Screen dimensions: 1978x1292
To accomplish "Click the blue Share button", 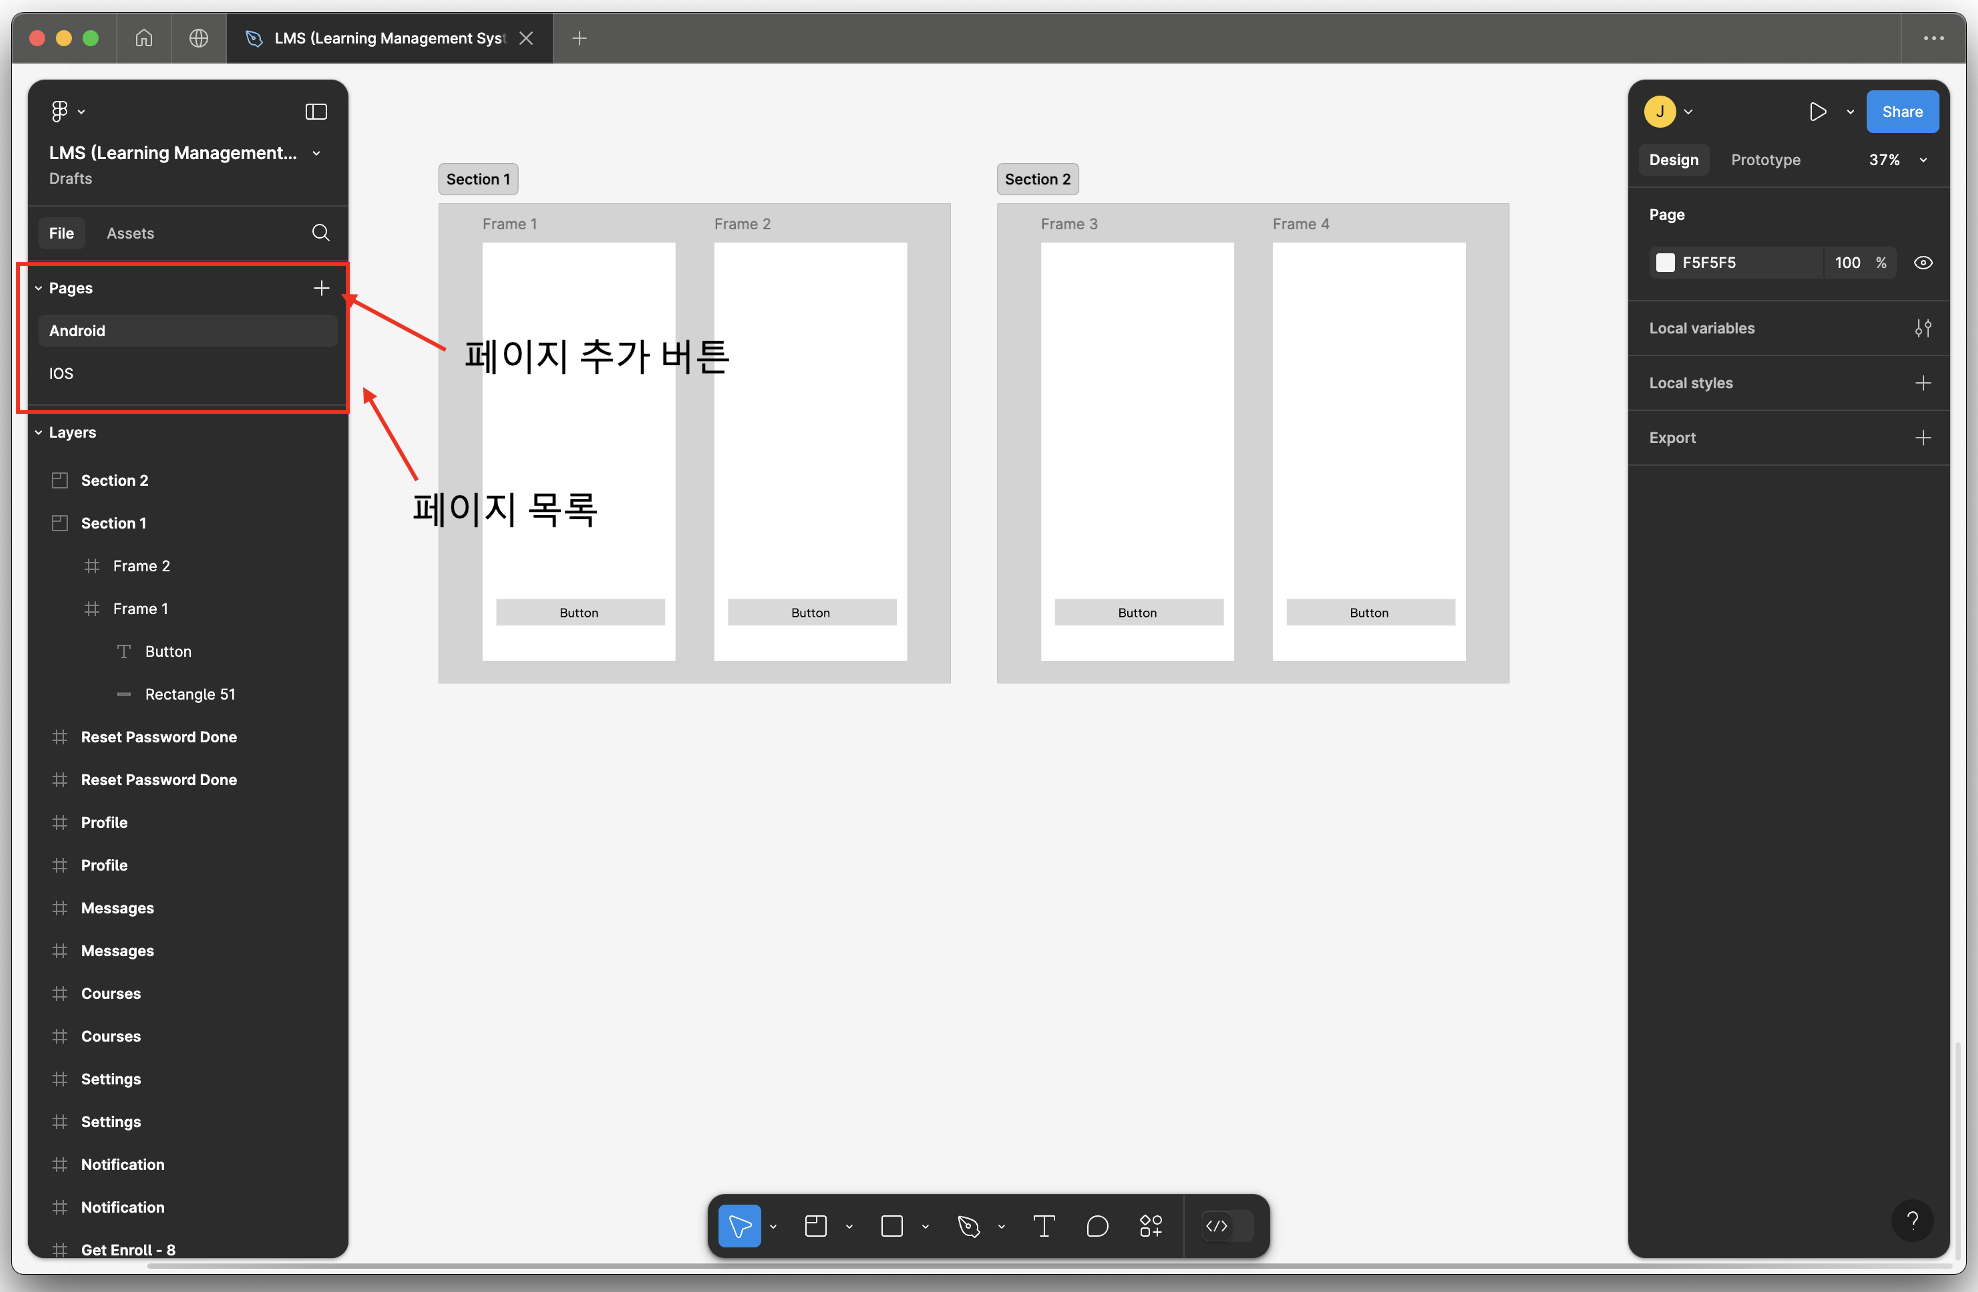I will click(x=1901, y=112).
